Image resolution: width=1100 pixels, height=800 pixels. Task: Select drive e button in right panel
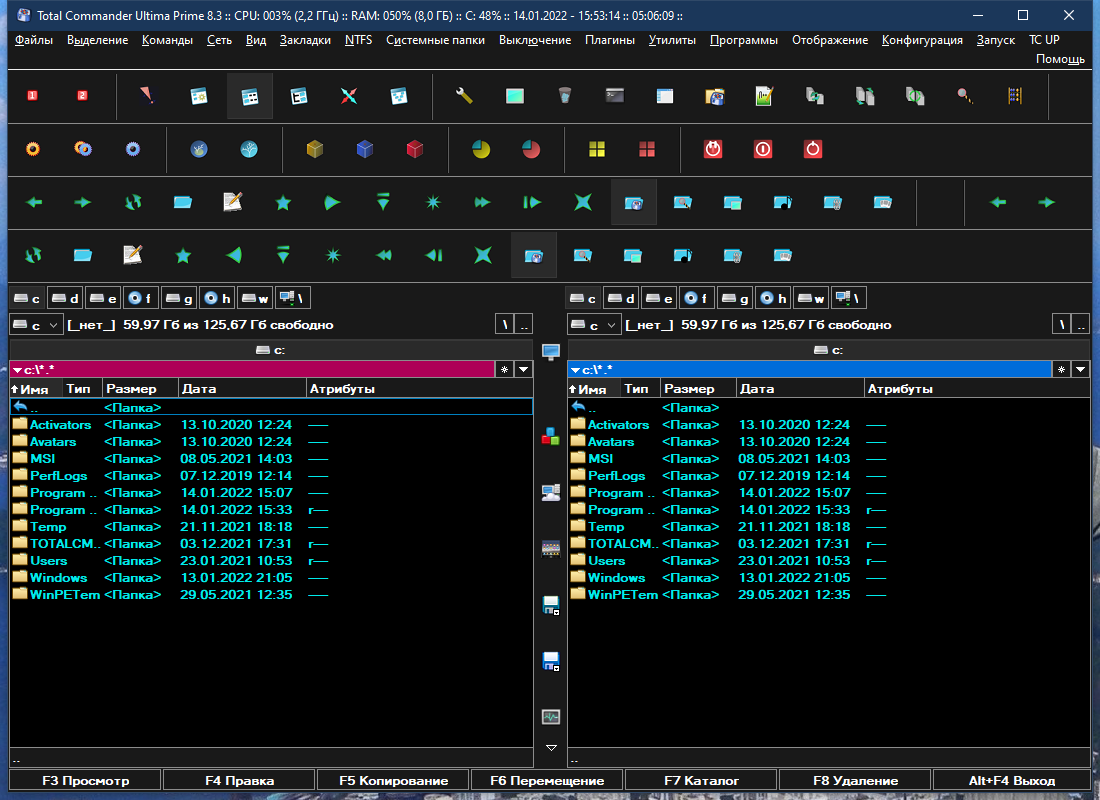point(659,298)
